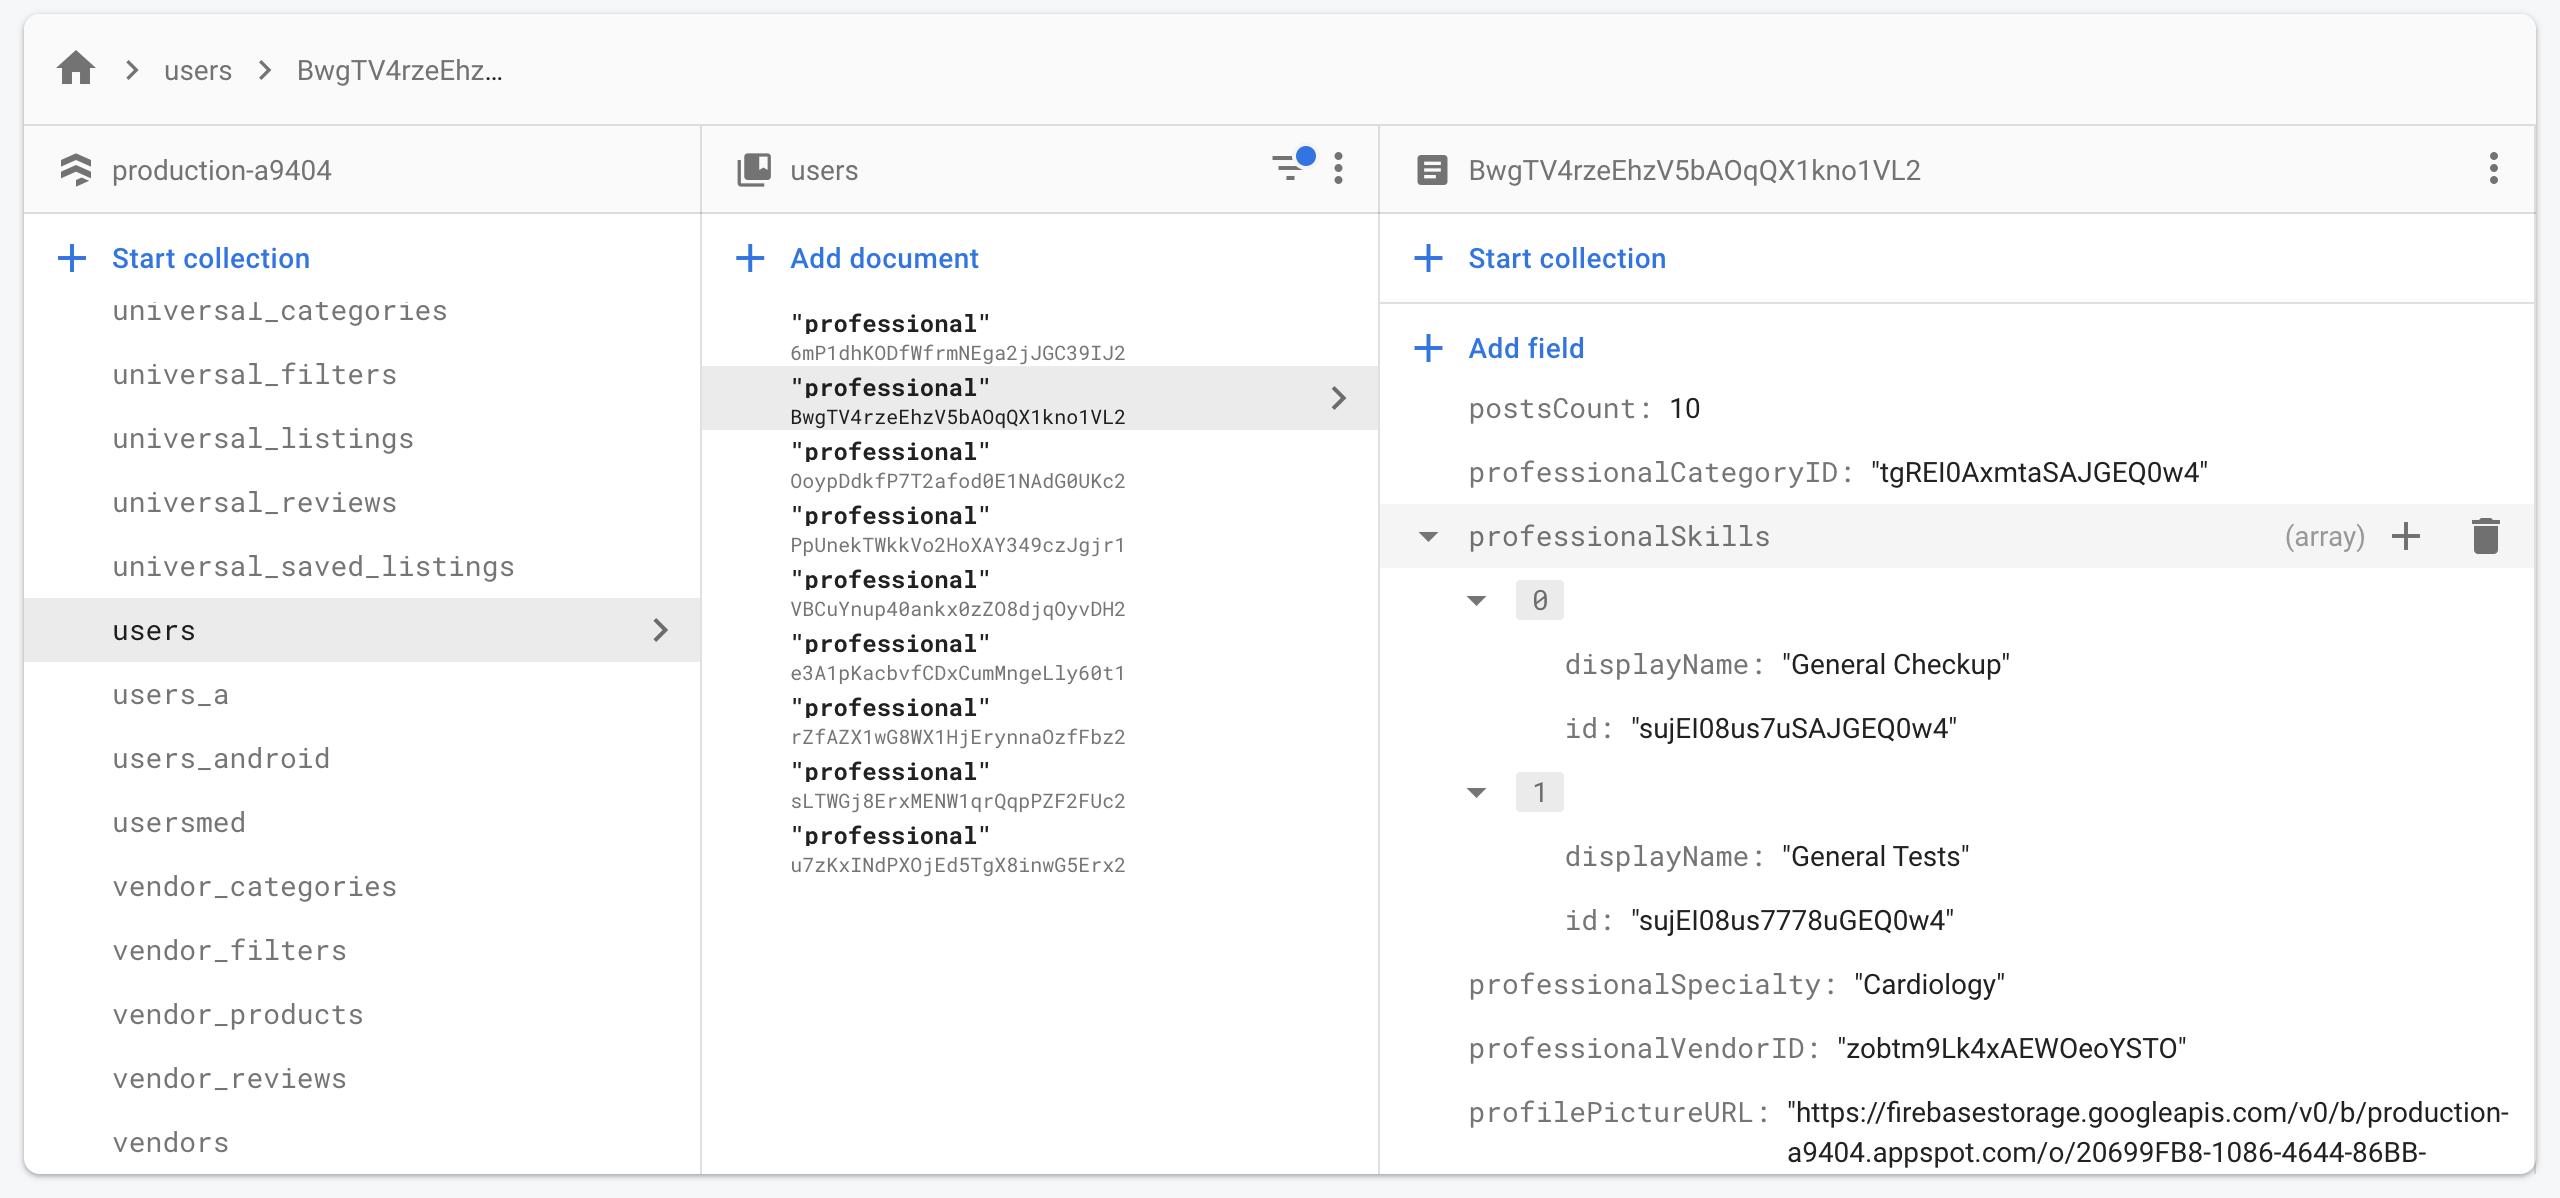
Task: Open the vendor_products collection
Action: (x=238, y=1014)
